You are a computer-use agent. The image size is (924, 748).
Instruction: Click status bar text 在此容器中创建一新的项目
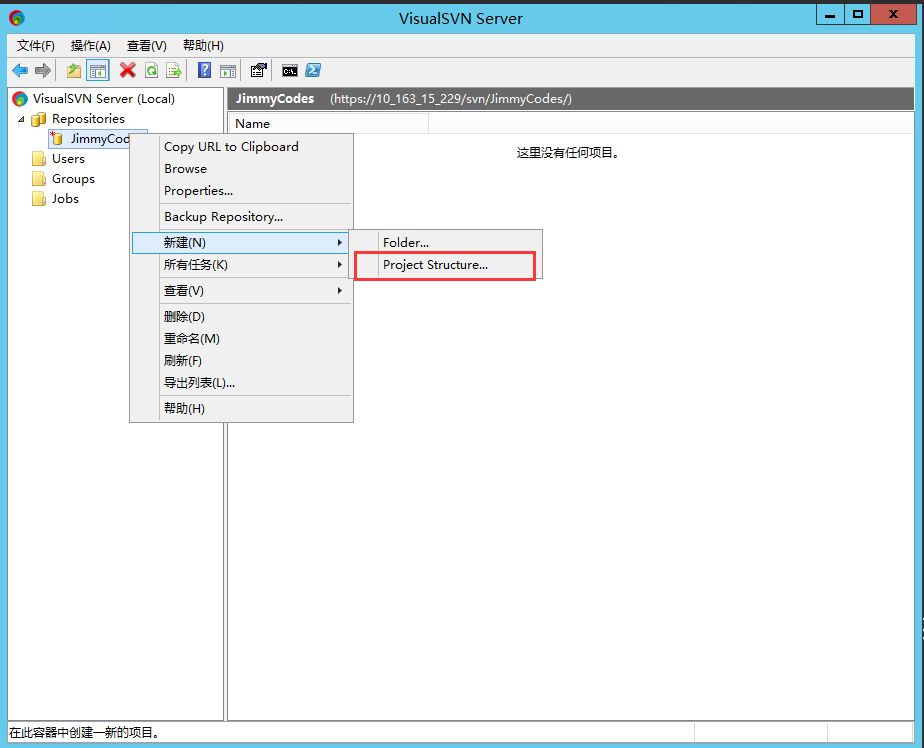pos(85,733)
